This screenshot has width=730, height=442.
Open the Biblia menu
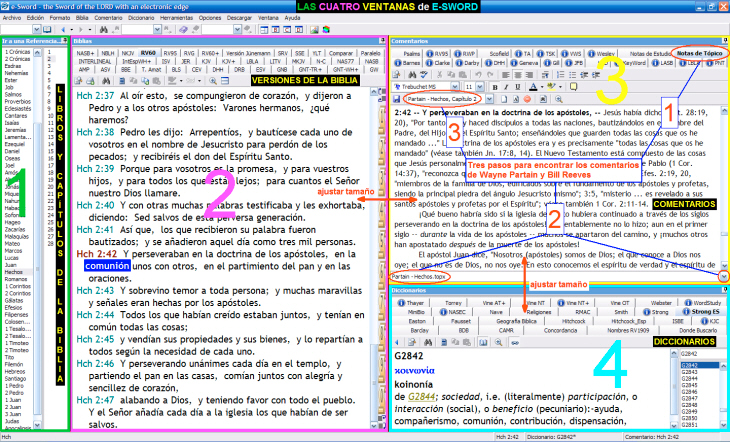[x=82, y=18]
